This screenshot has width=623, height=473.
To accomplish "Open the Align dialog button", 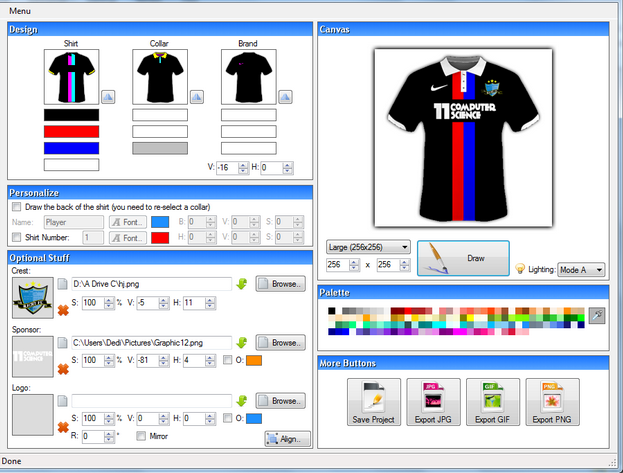I will pos(288,439).
